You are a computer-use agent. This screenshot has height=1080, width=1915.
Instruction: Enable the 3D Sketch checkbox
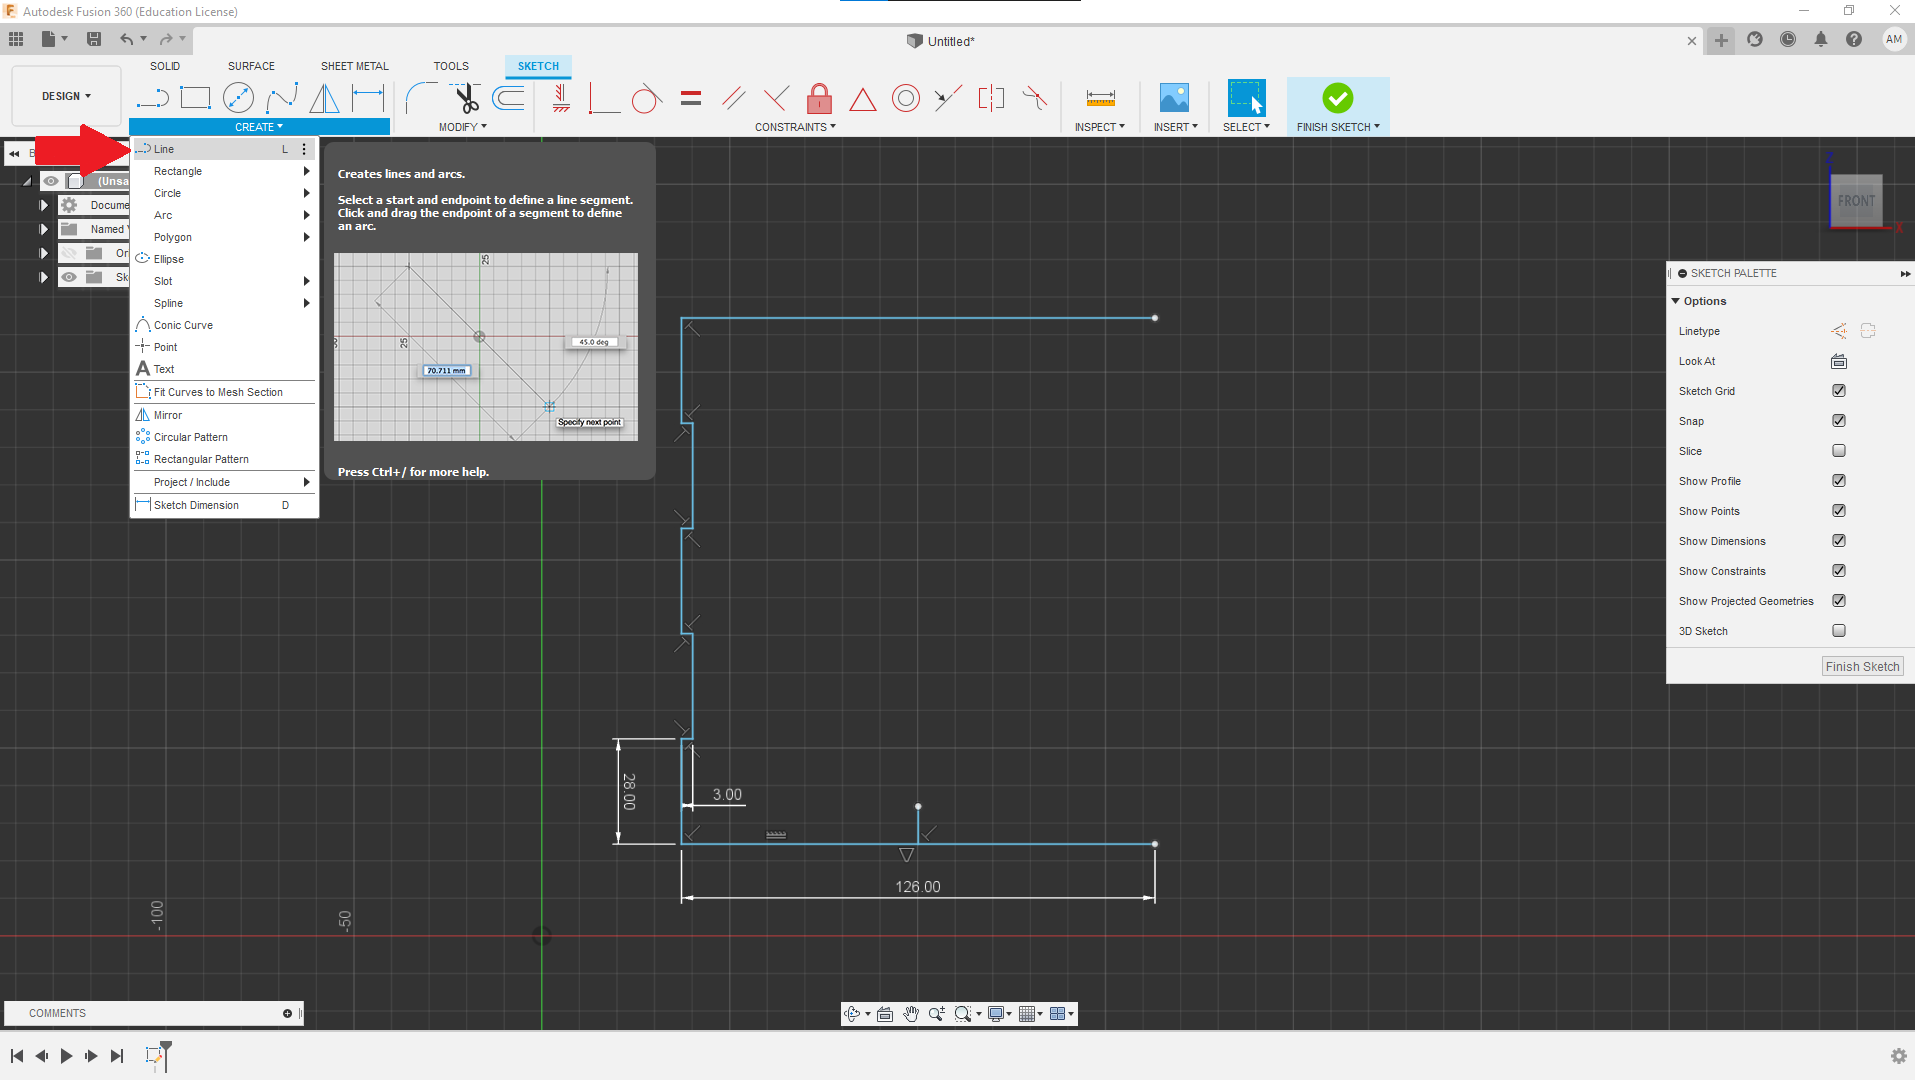point(1838,631)
